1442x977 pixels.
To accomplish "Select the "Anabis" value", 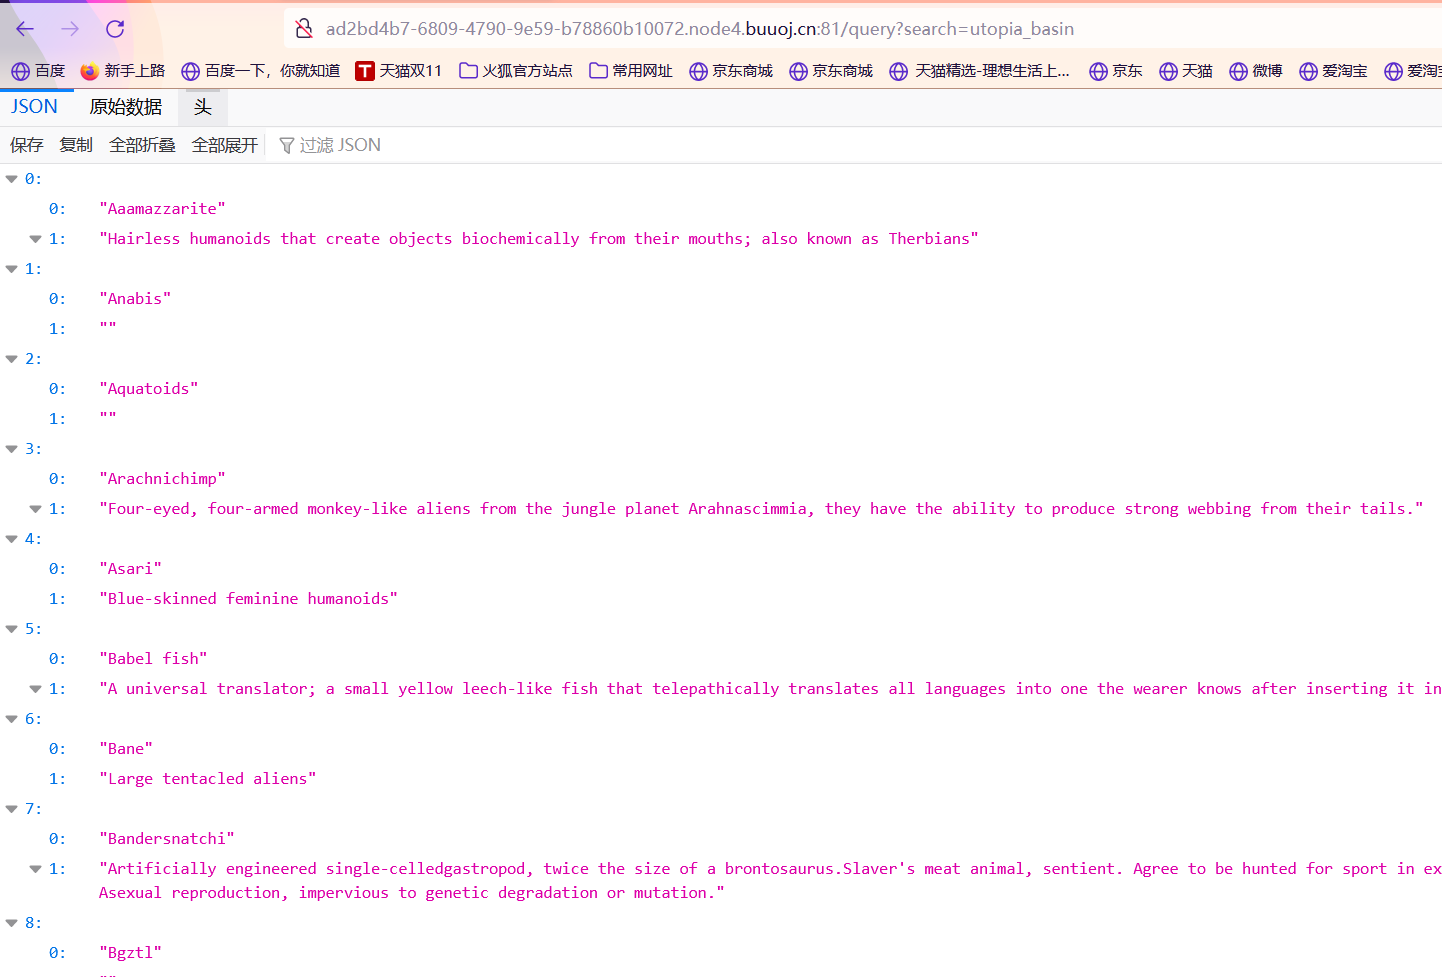I will coord(135,299).
